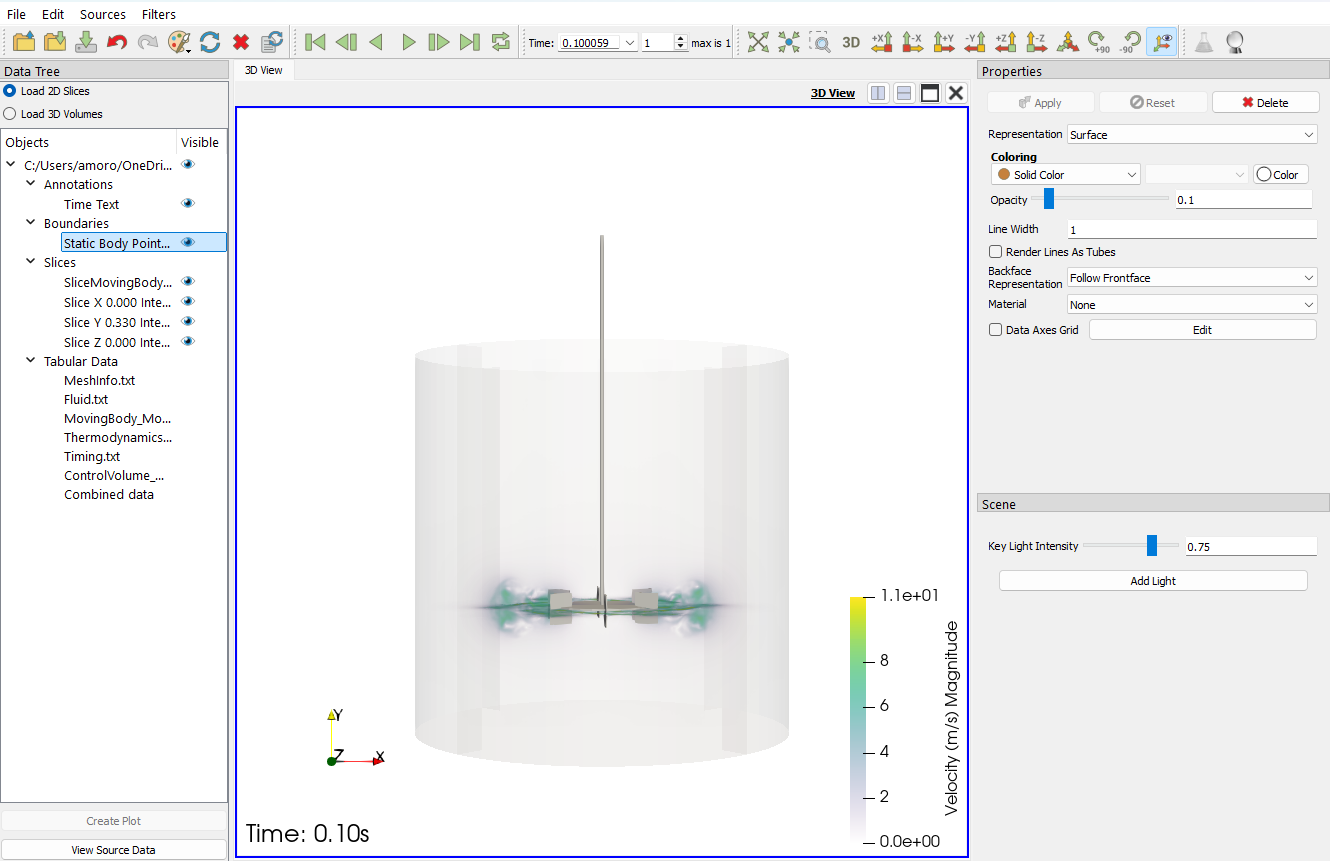Collapse the Slices tree group
This screenshot has width=1330, height=861.
coord(31,263)
